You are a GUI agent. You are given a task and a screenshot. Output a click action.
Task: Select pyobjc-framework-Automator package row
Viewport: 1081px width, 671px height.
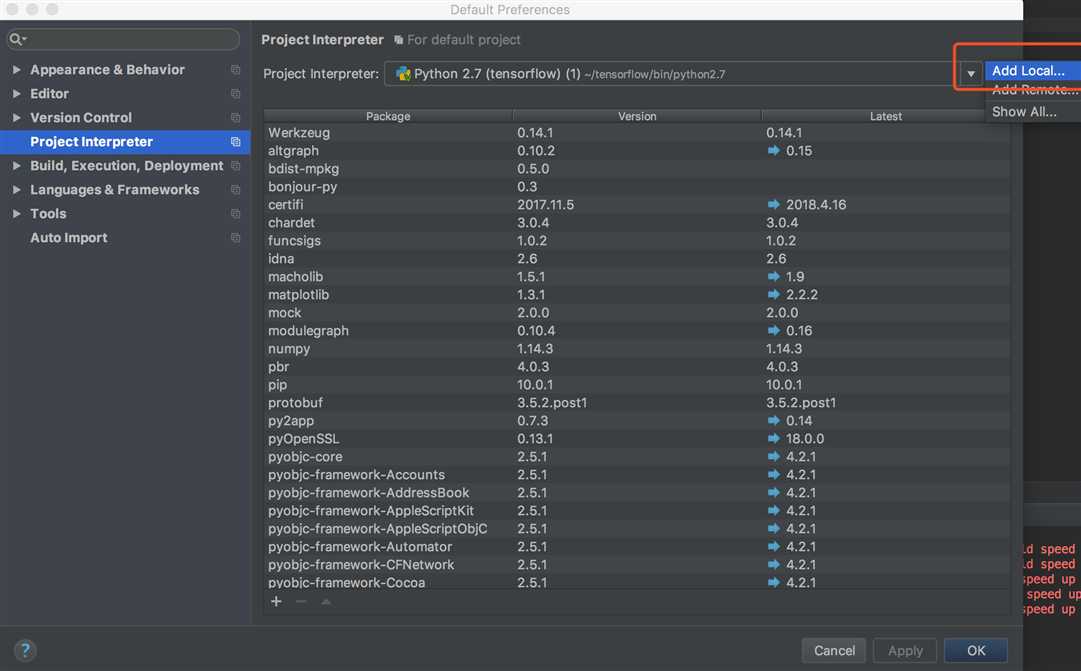pyautogui.click(x=637, y=546)
